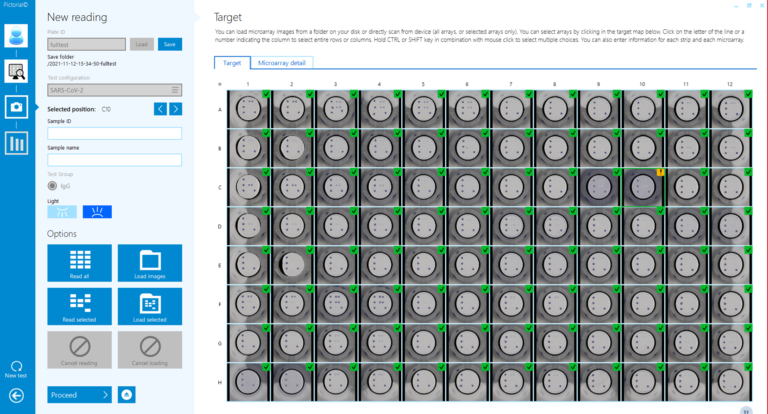This screenshot has height=414, width=768.
Task: Click the Load images folder button
Action: pyautogui.click(x=150, y=263)
